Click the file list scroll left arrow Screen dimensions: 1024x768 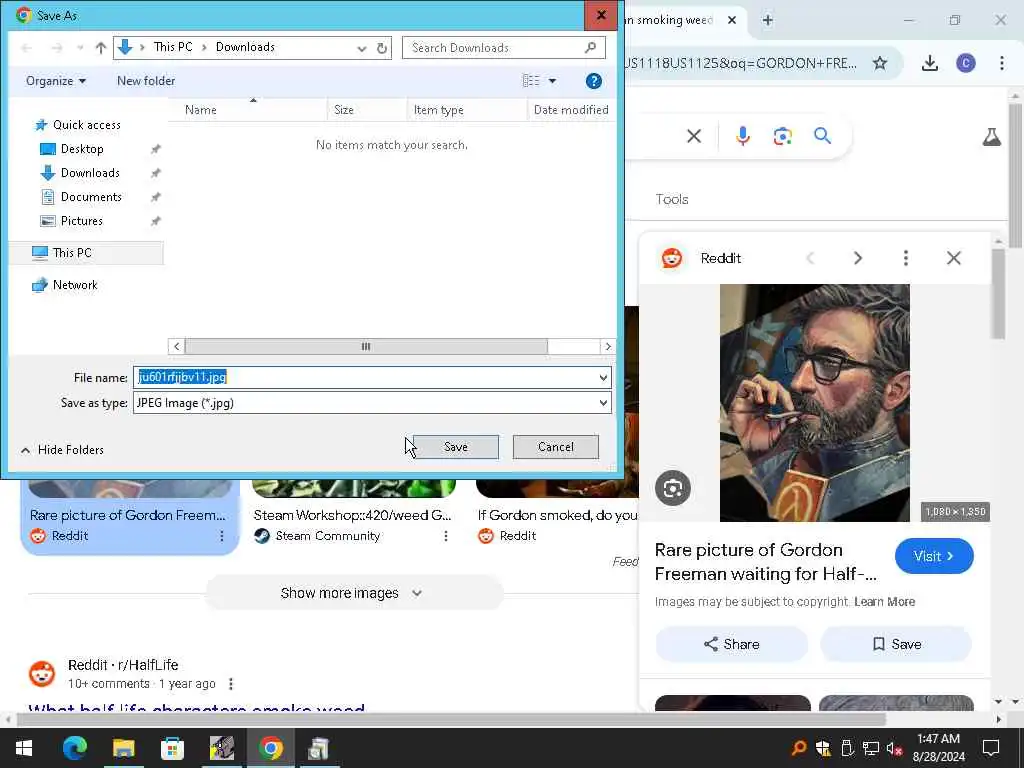(x=176, y=346)
